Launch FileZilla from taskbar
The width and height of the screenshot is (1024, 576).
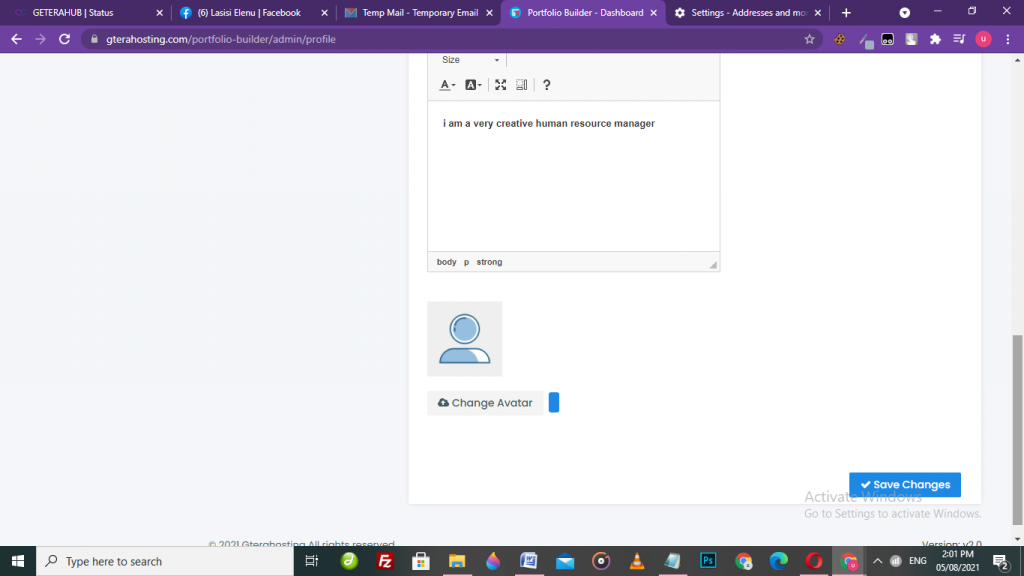385,561
